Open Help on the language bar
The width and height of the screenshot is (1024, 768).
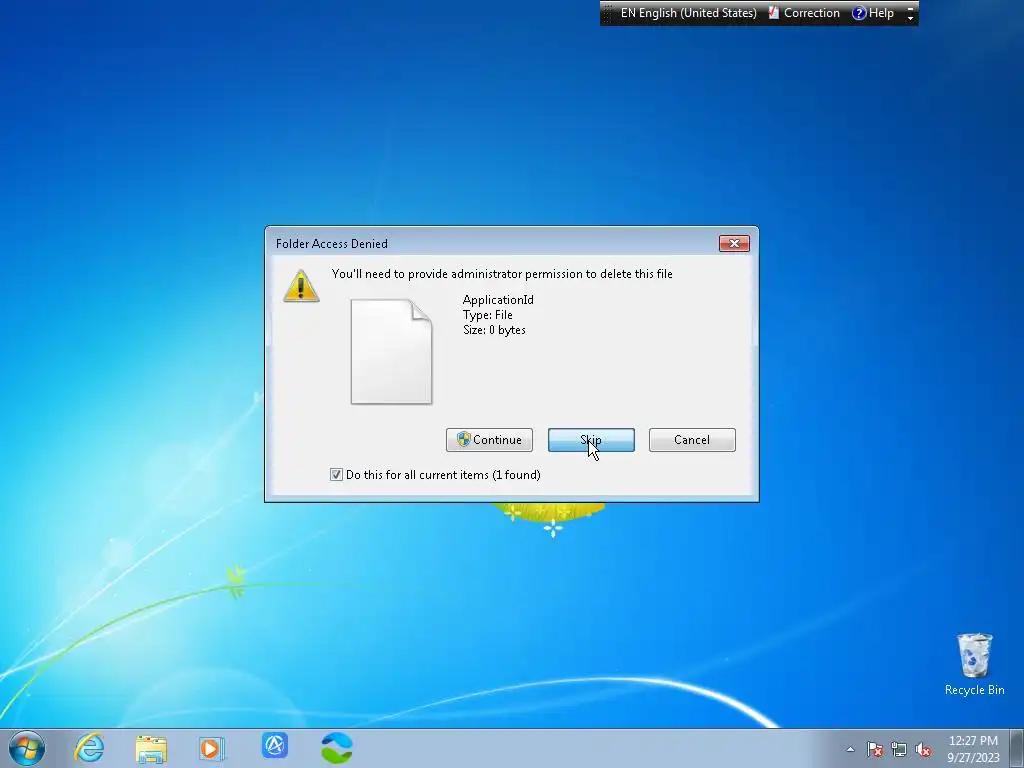click(873, 13)
